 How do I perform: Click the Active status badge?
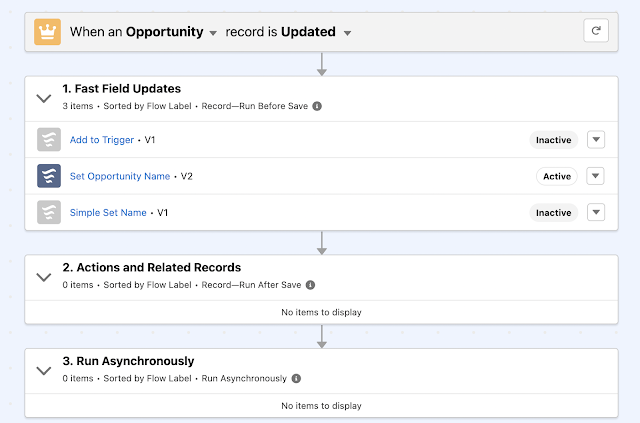(557, 176)
